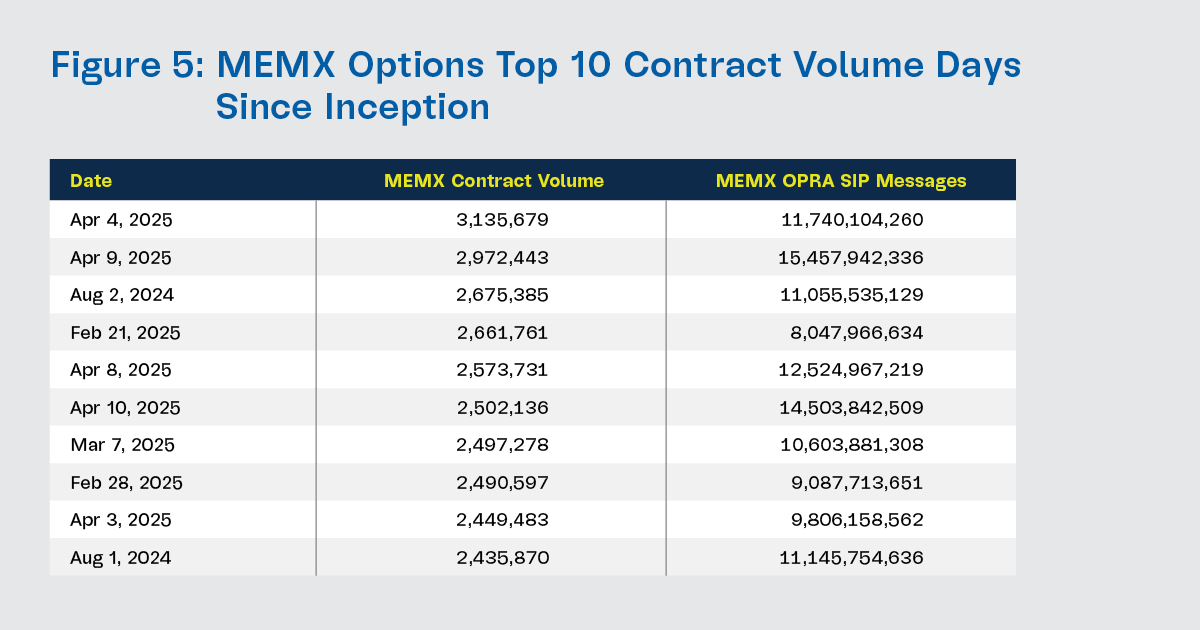This screenshot has width=1200, height=630.
Task: Click the Date column header
Action: (91, 181)
